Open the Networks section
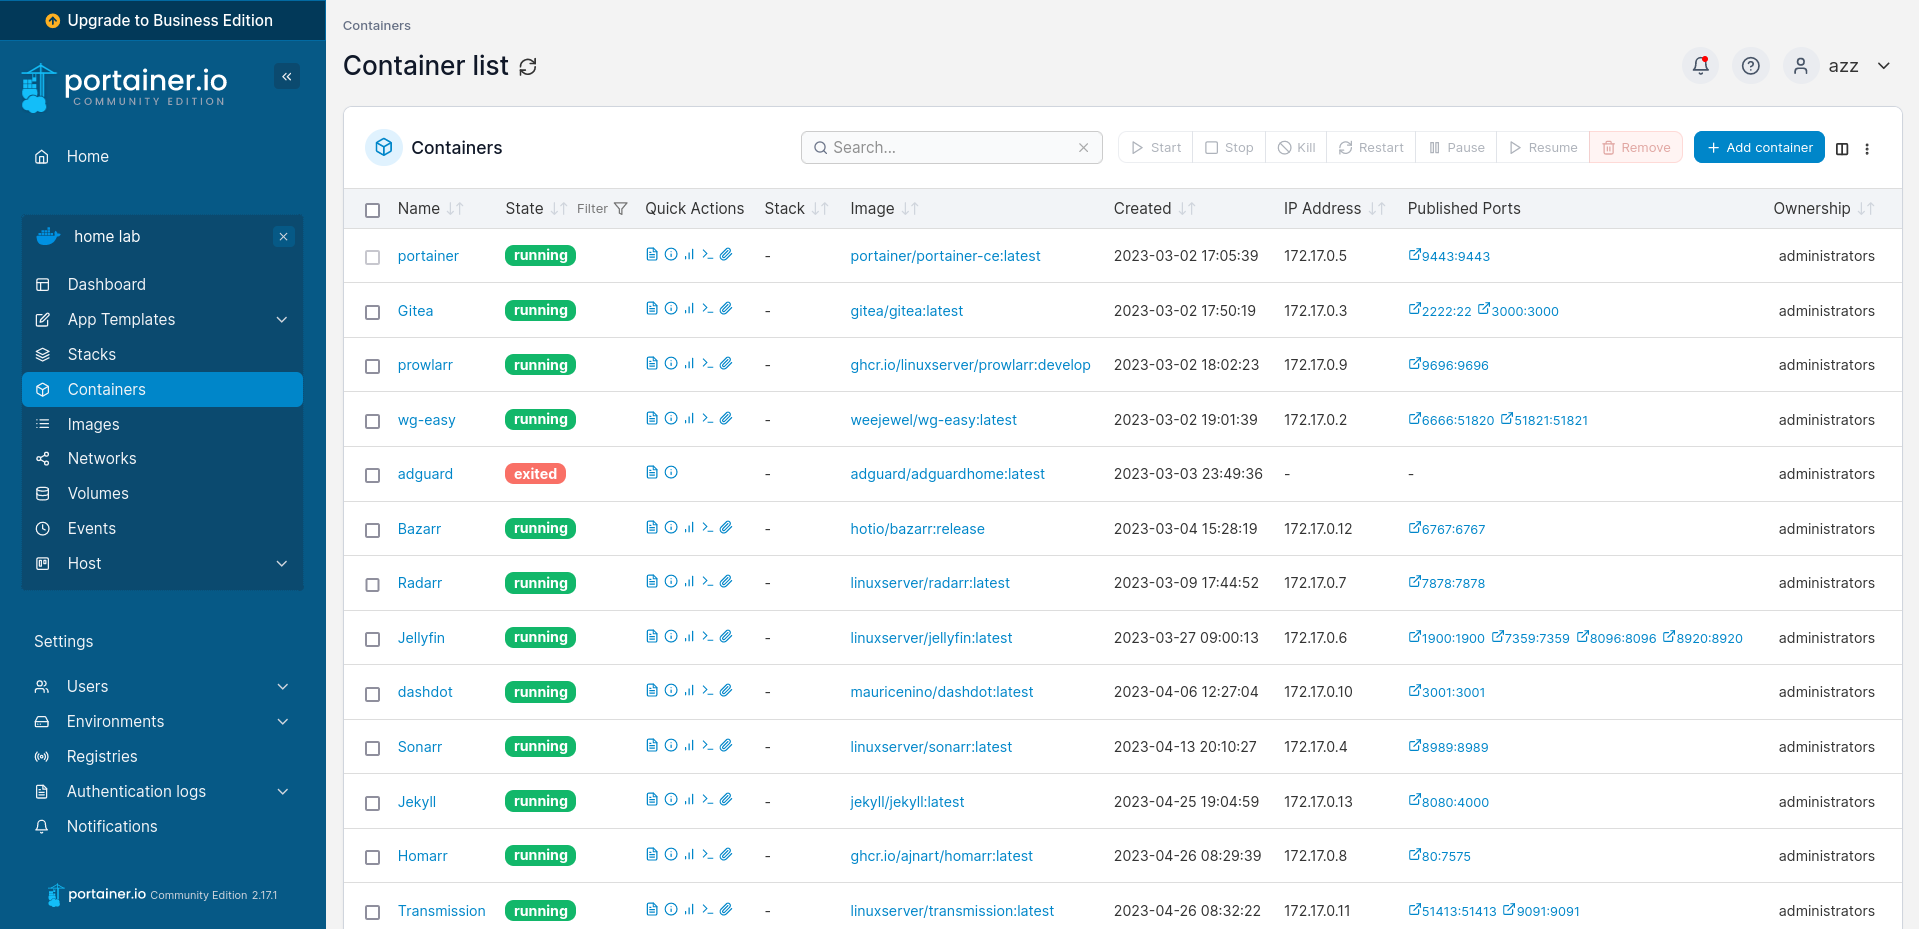Image resolution: width=1919 pixels, height=929 pixels. (x=162, y=458)
